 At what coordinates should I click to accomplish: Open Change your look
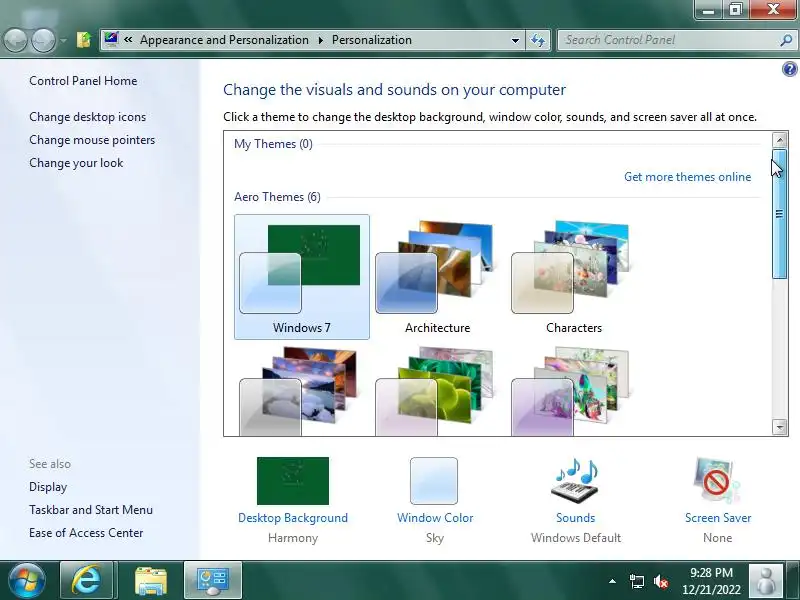(76, 163)
